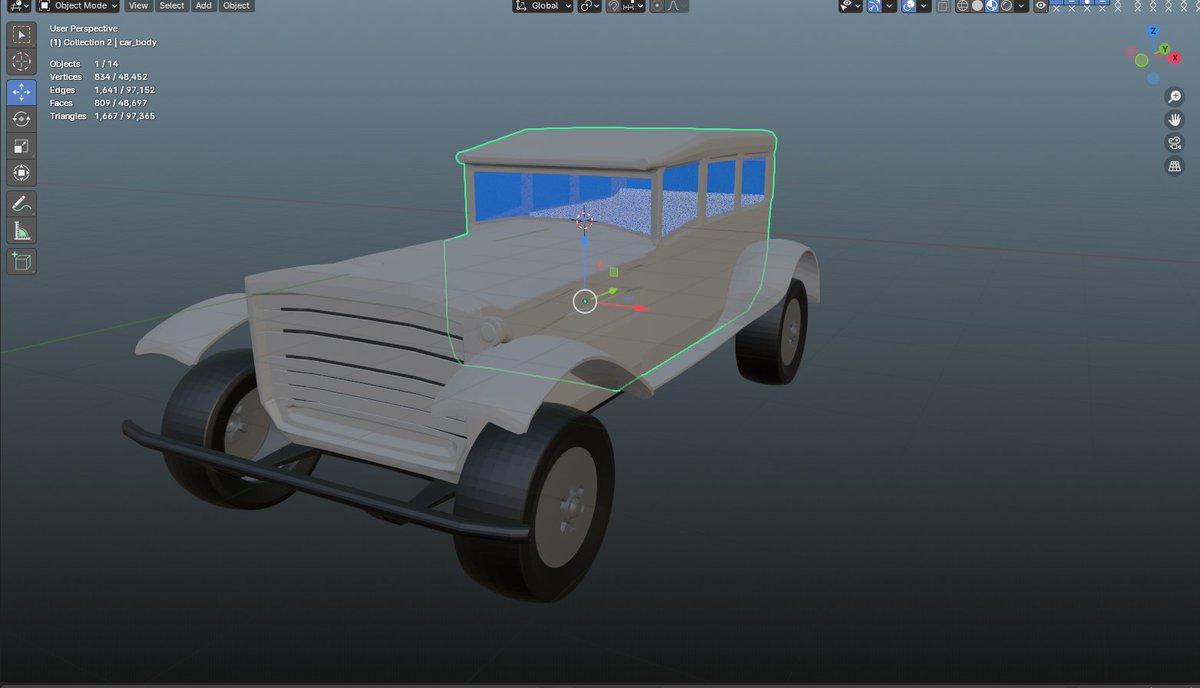Open the Object Mode dropdown

click(80, 6)
